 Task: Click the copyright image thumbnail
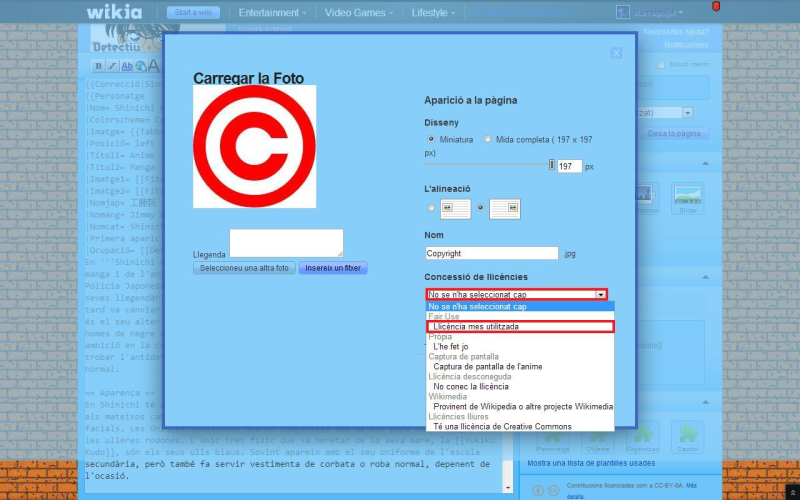point(254,146)
